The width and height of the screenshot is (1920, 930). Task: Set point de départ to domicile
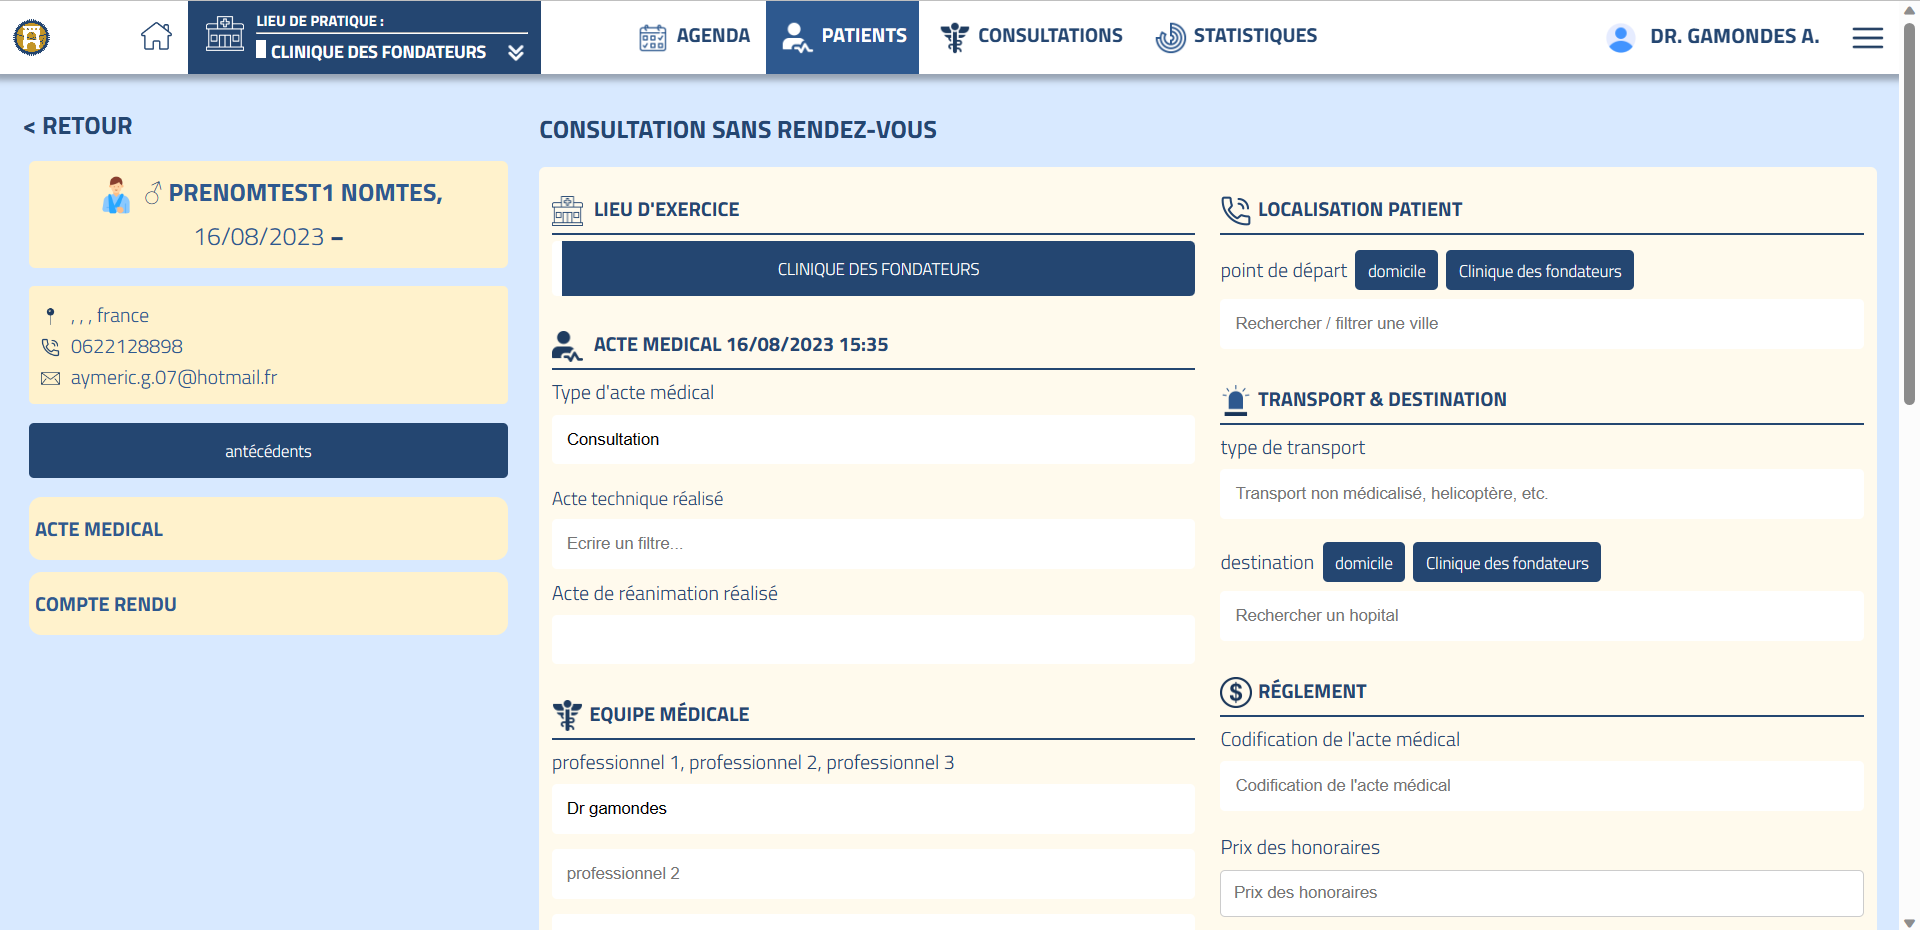tap(1396, 271)
